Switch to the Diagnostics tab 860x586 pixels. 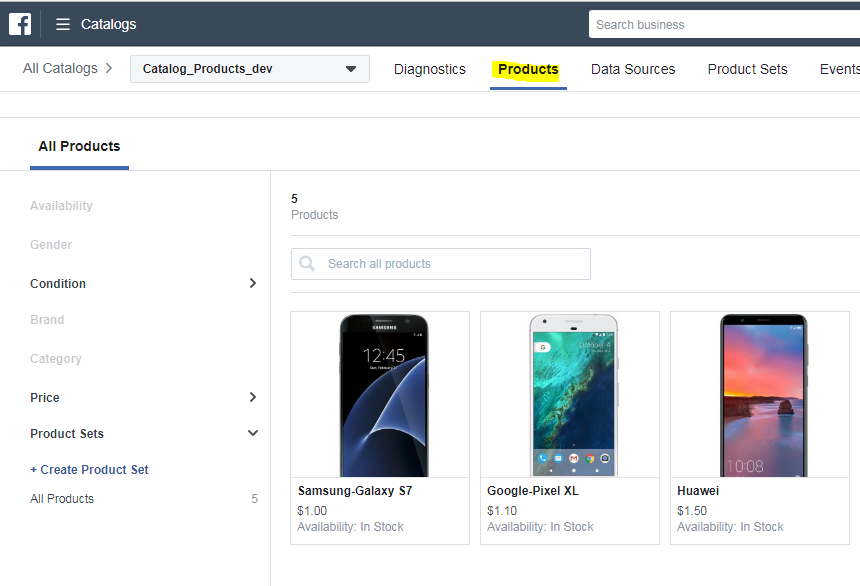tap(429, 70)
